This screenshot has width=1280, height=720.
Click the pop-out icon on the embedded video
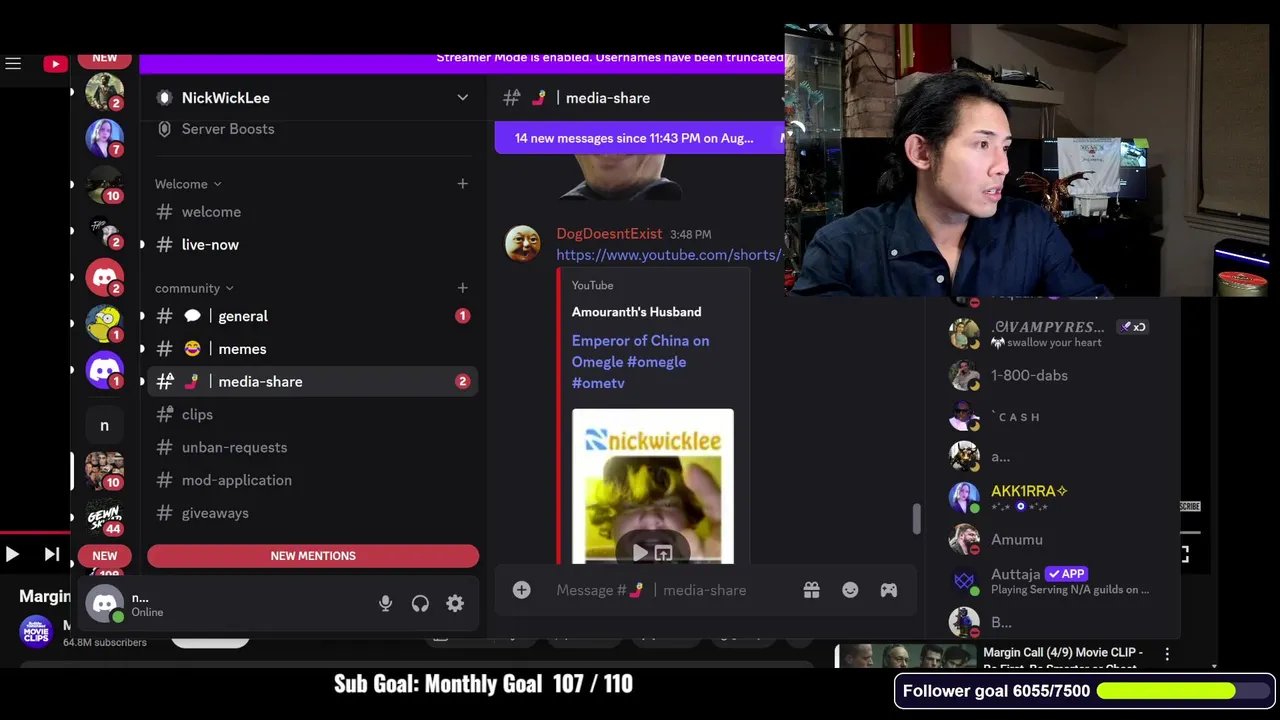coord(663,553)
